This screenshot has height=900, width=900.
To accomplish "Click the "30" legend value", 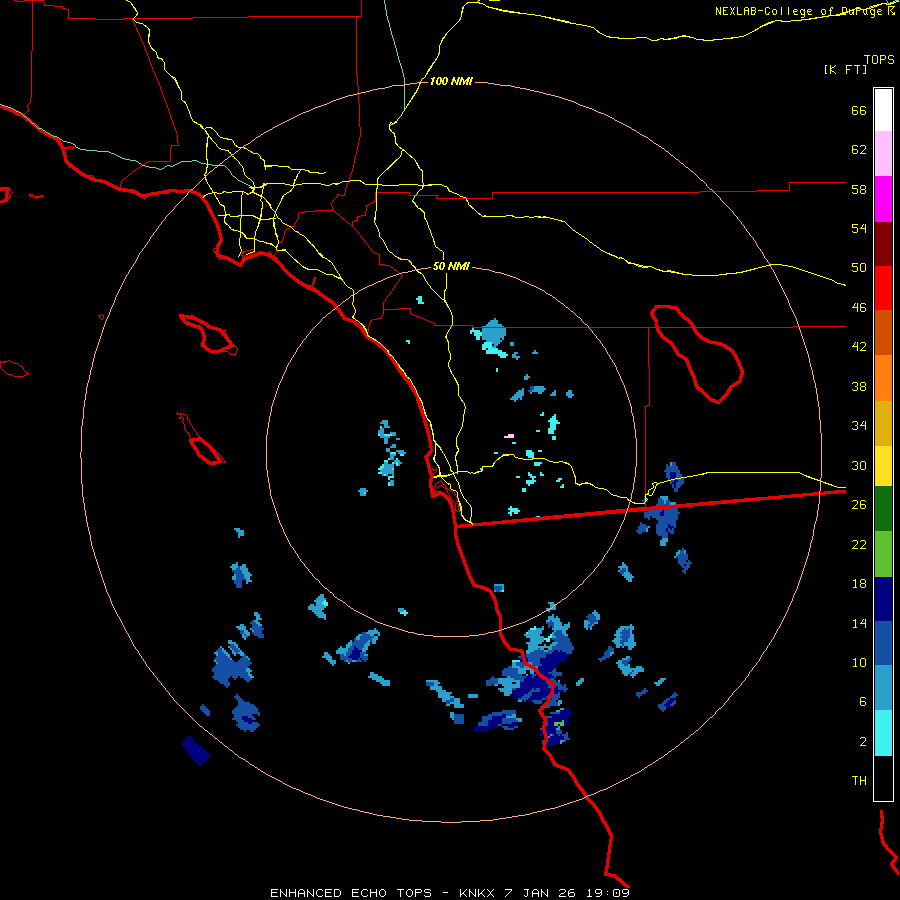I will (859, 465).
